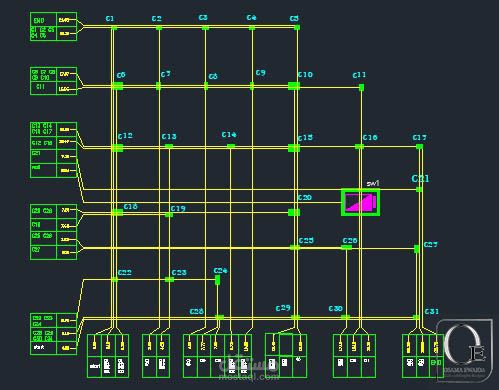Select the C31 node label
The width and height of the screenshot is (499, 390).
point(431,312)
